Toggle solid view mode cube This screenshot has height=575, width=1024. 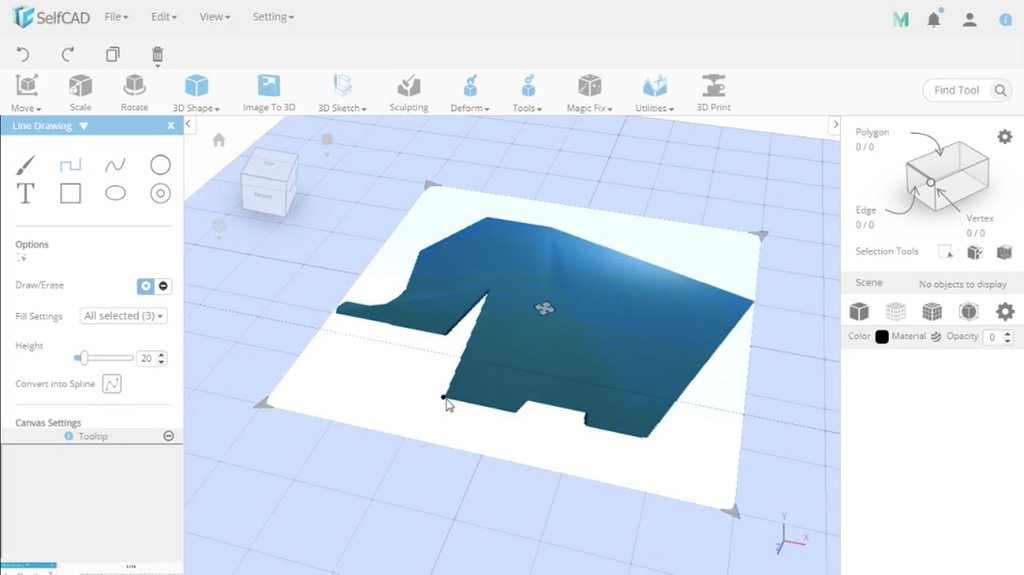click(859, 312)
